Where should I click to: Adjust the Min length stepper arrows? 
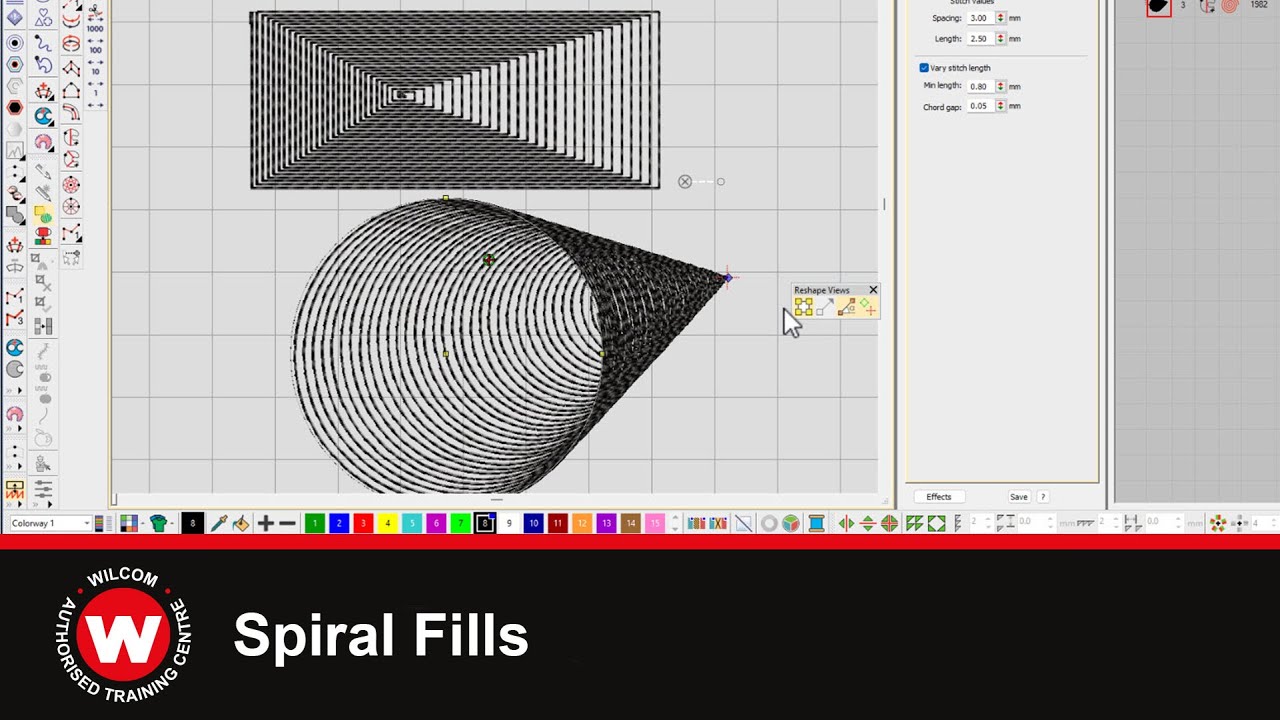pyautogui.click(x=1001, y=87)
